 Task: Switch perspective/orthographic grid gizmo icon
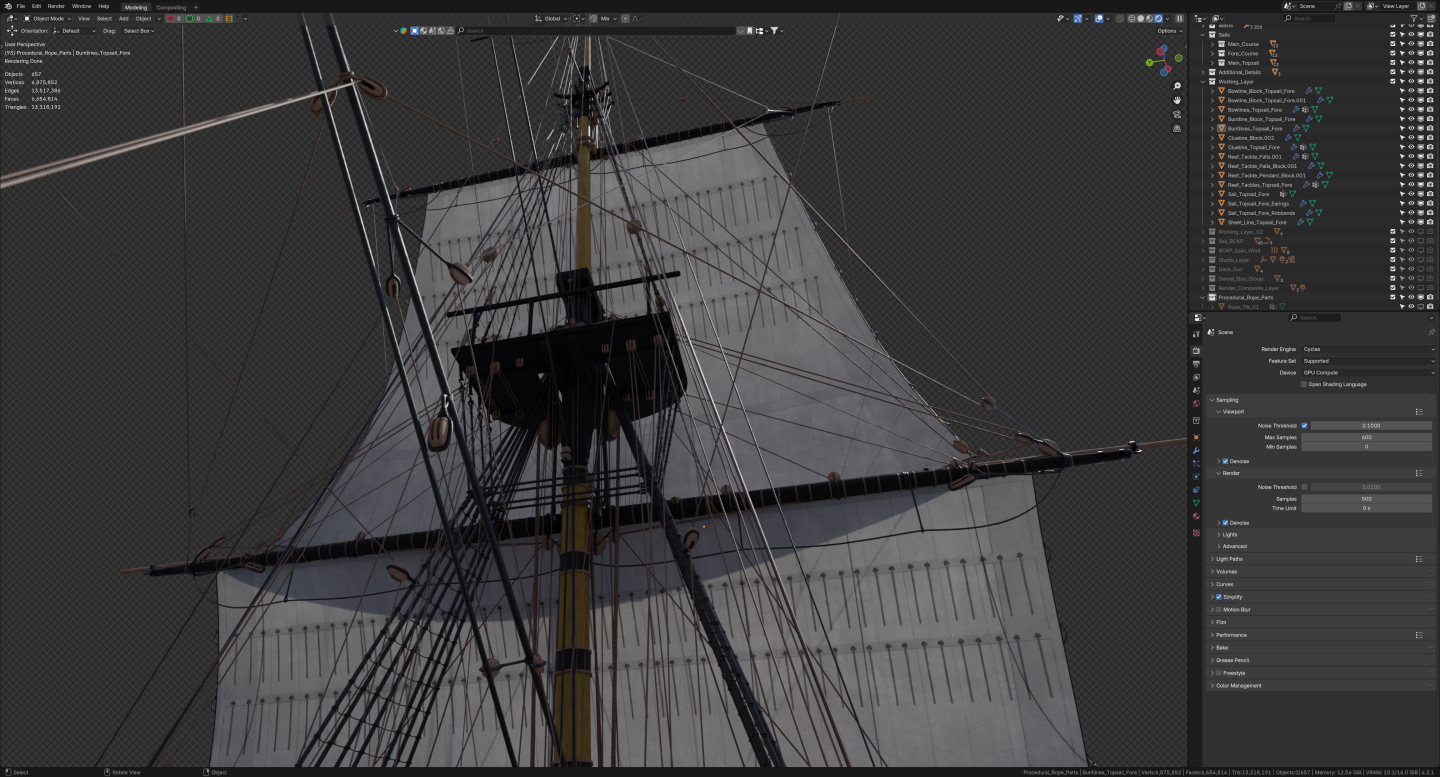1177,128
